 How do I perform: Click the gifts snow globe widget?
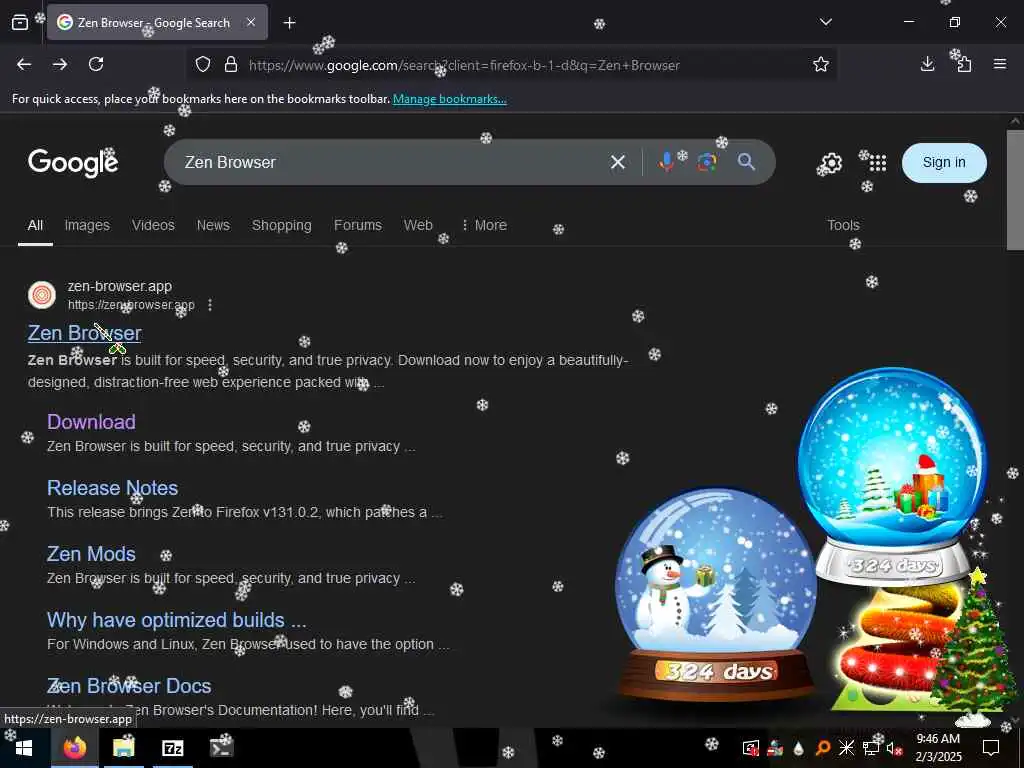pos(893,477)
